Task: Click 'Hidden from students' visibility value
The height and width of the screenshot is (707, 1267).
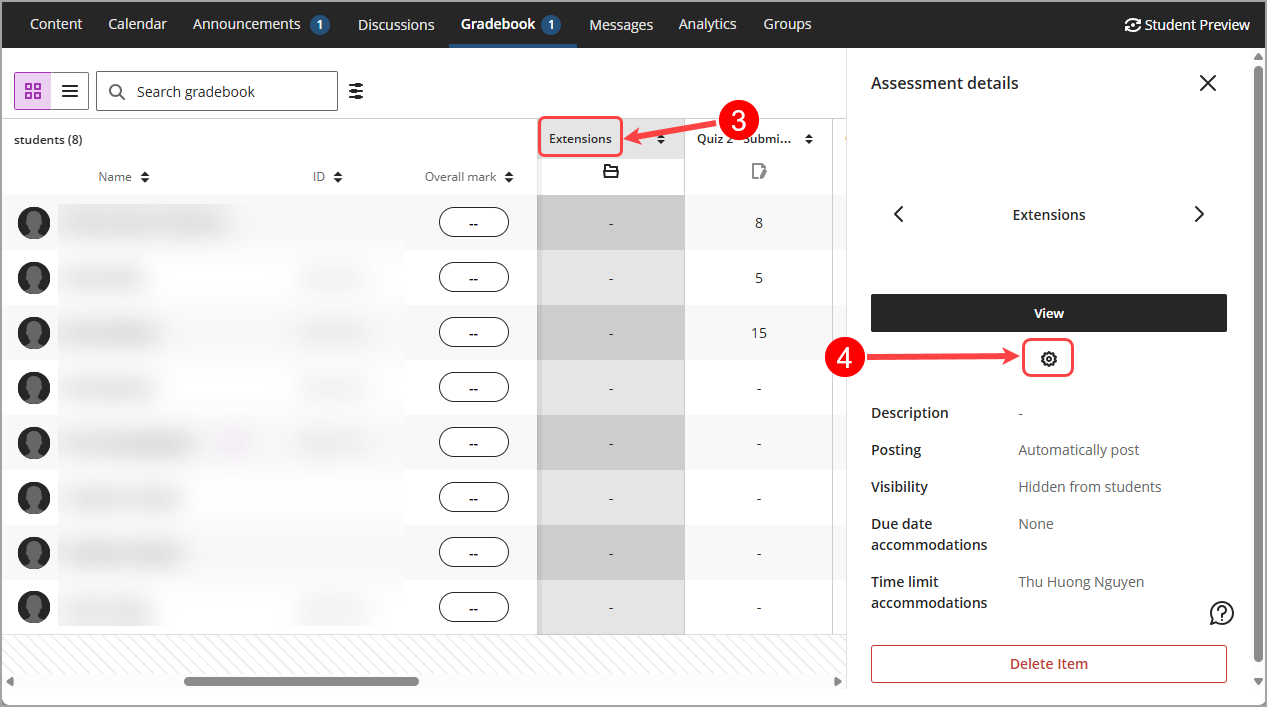Action: (x=1089, y=487)
